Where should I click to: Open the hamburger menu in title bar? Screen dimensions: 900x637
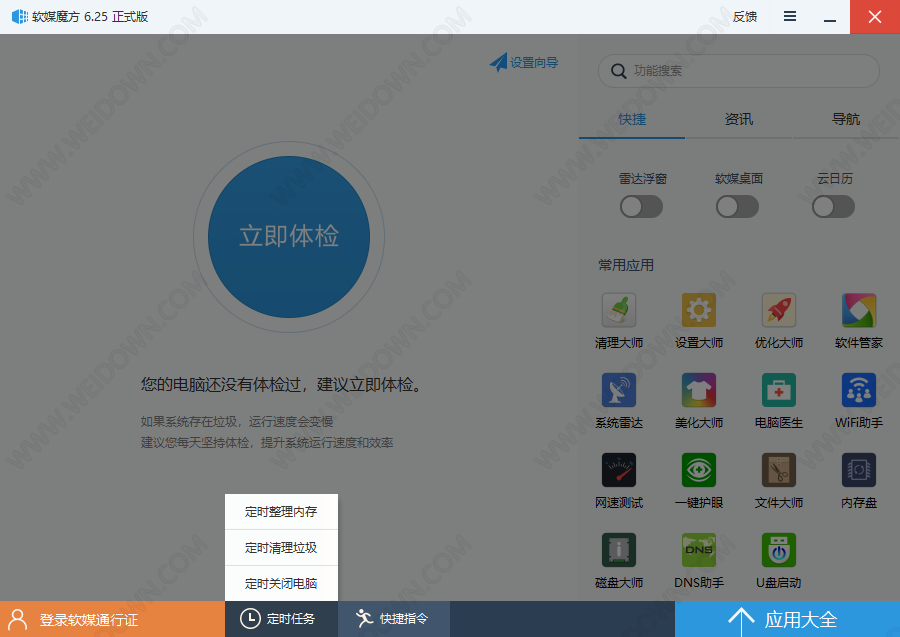790,17
